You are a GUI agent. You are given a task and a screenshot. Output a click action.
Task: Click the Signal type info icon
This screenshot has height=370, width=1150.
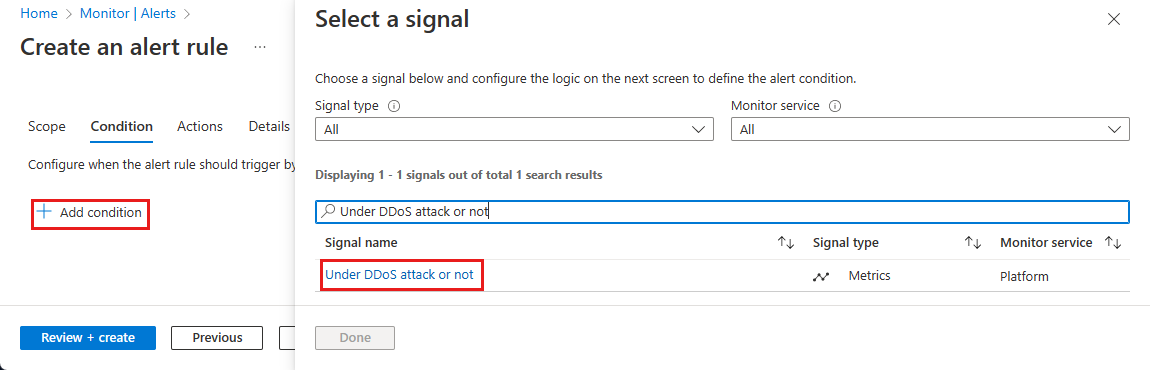[x=395, y=106]
